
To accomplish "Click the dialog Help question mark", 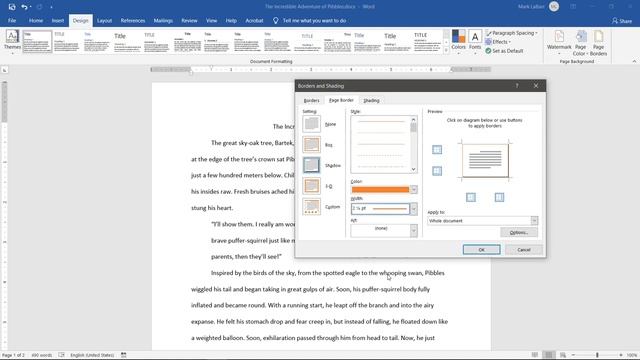I will 517,86.
